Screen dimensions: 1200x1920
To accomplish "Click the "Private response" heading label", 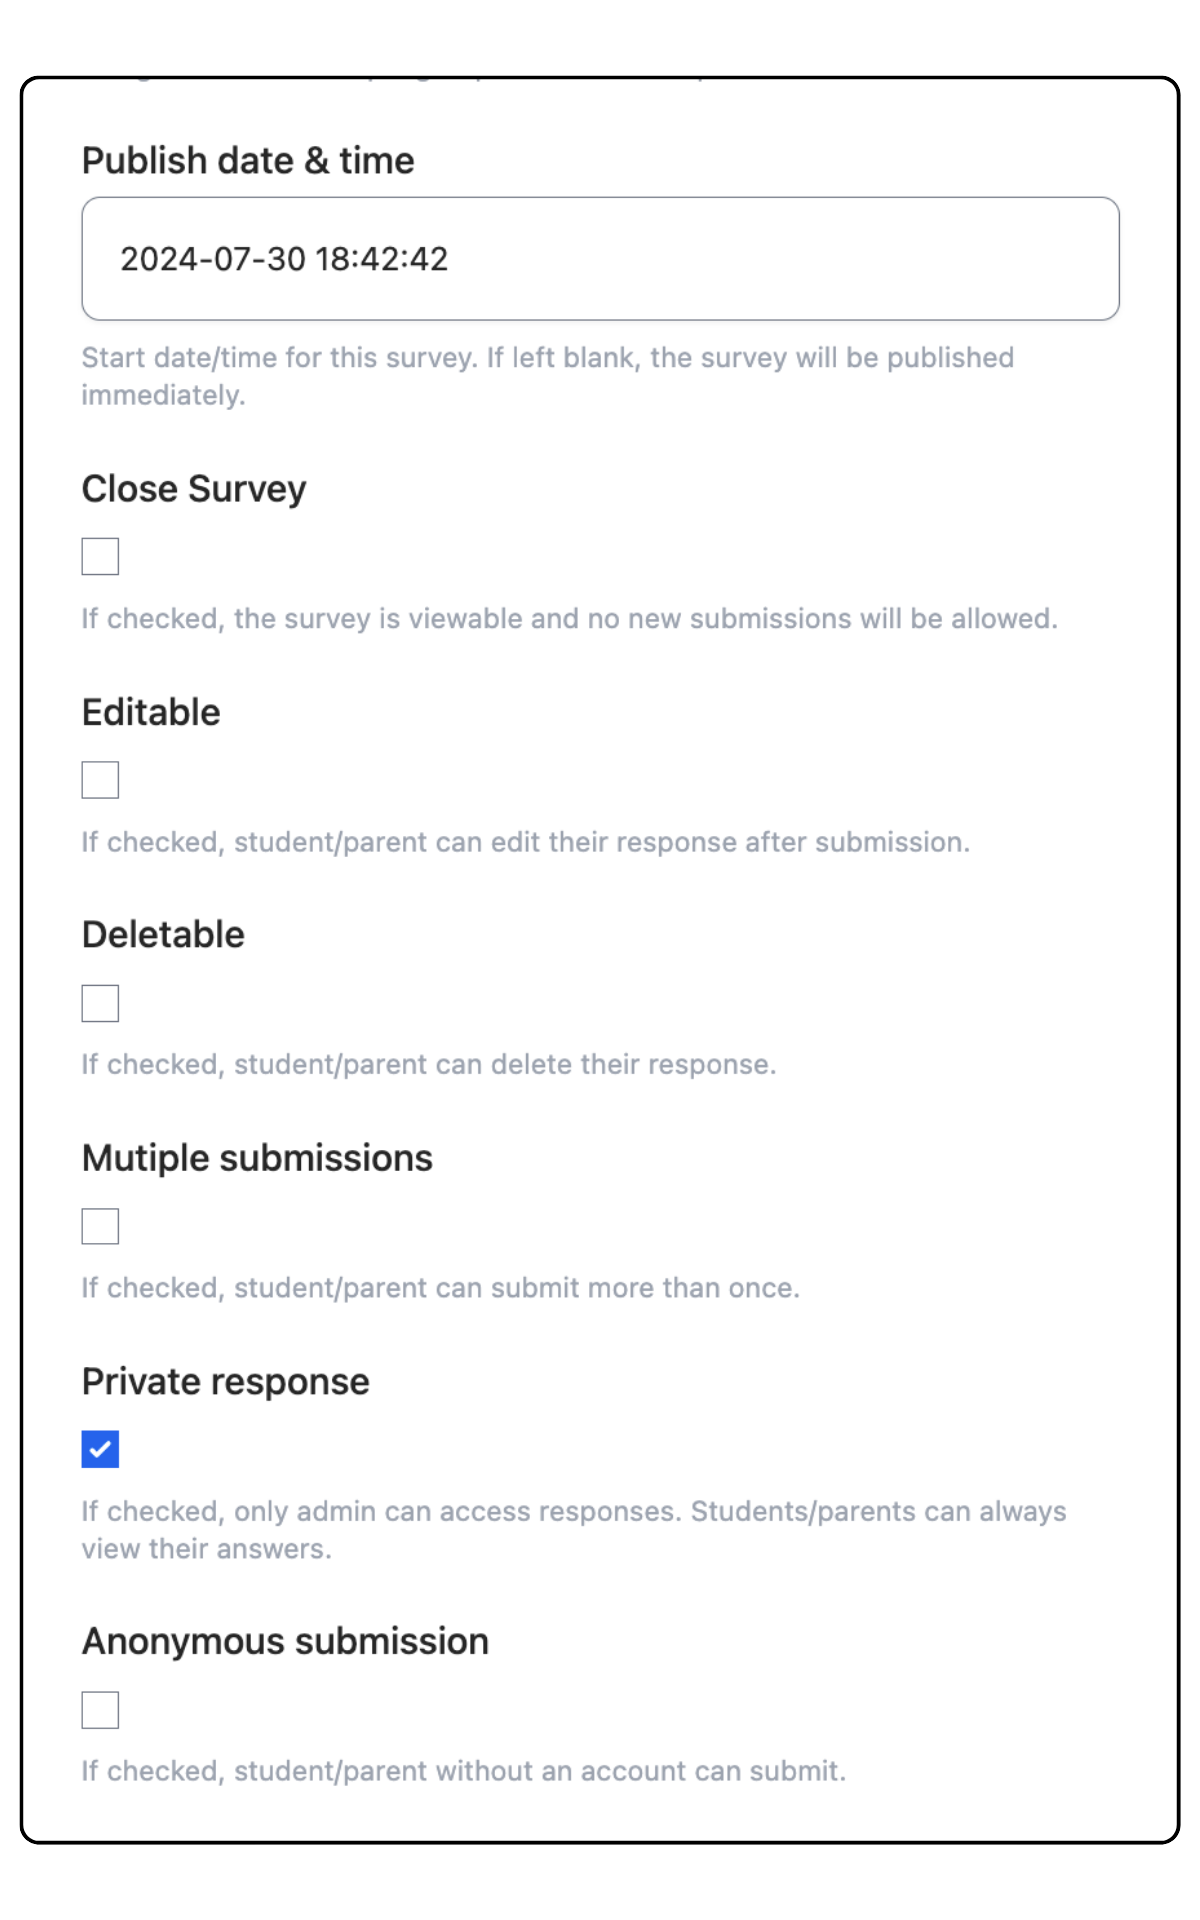I will [226, 1382].
